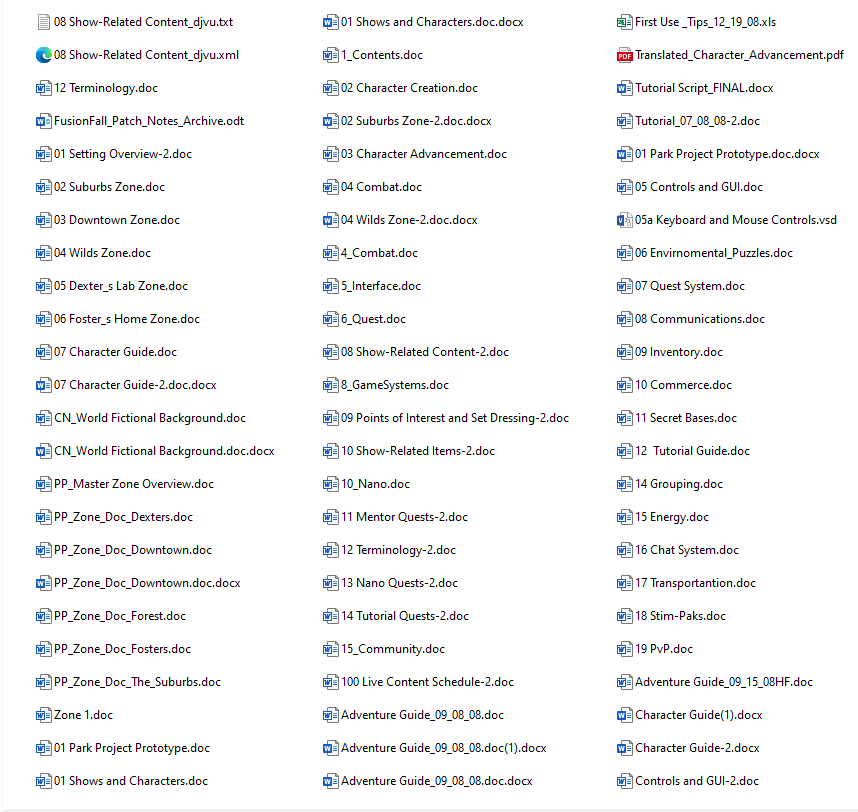Select 09 Points of Interest and Set Dressing-2.doc
Image resolution: width=858 pixels, height=812 pixels.
coord(446,418)
